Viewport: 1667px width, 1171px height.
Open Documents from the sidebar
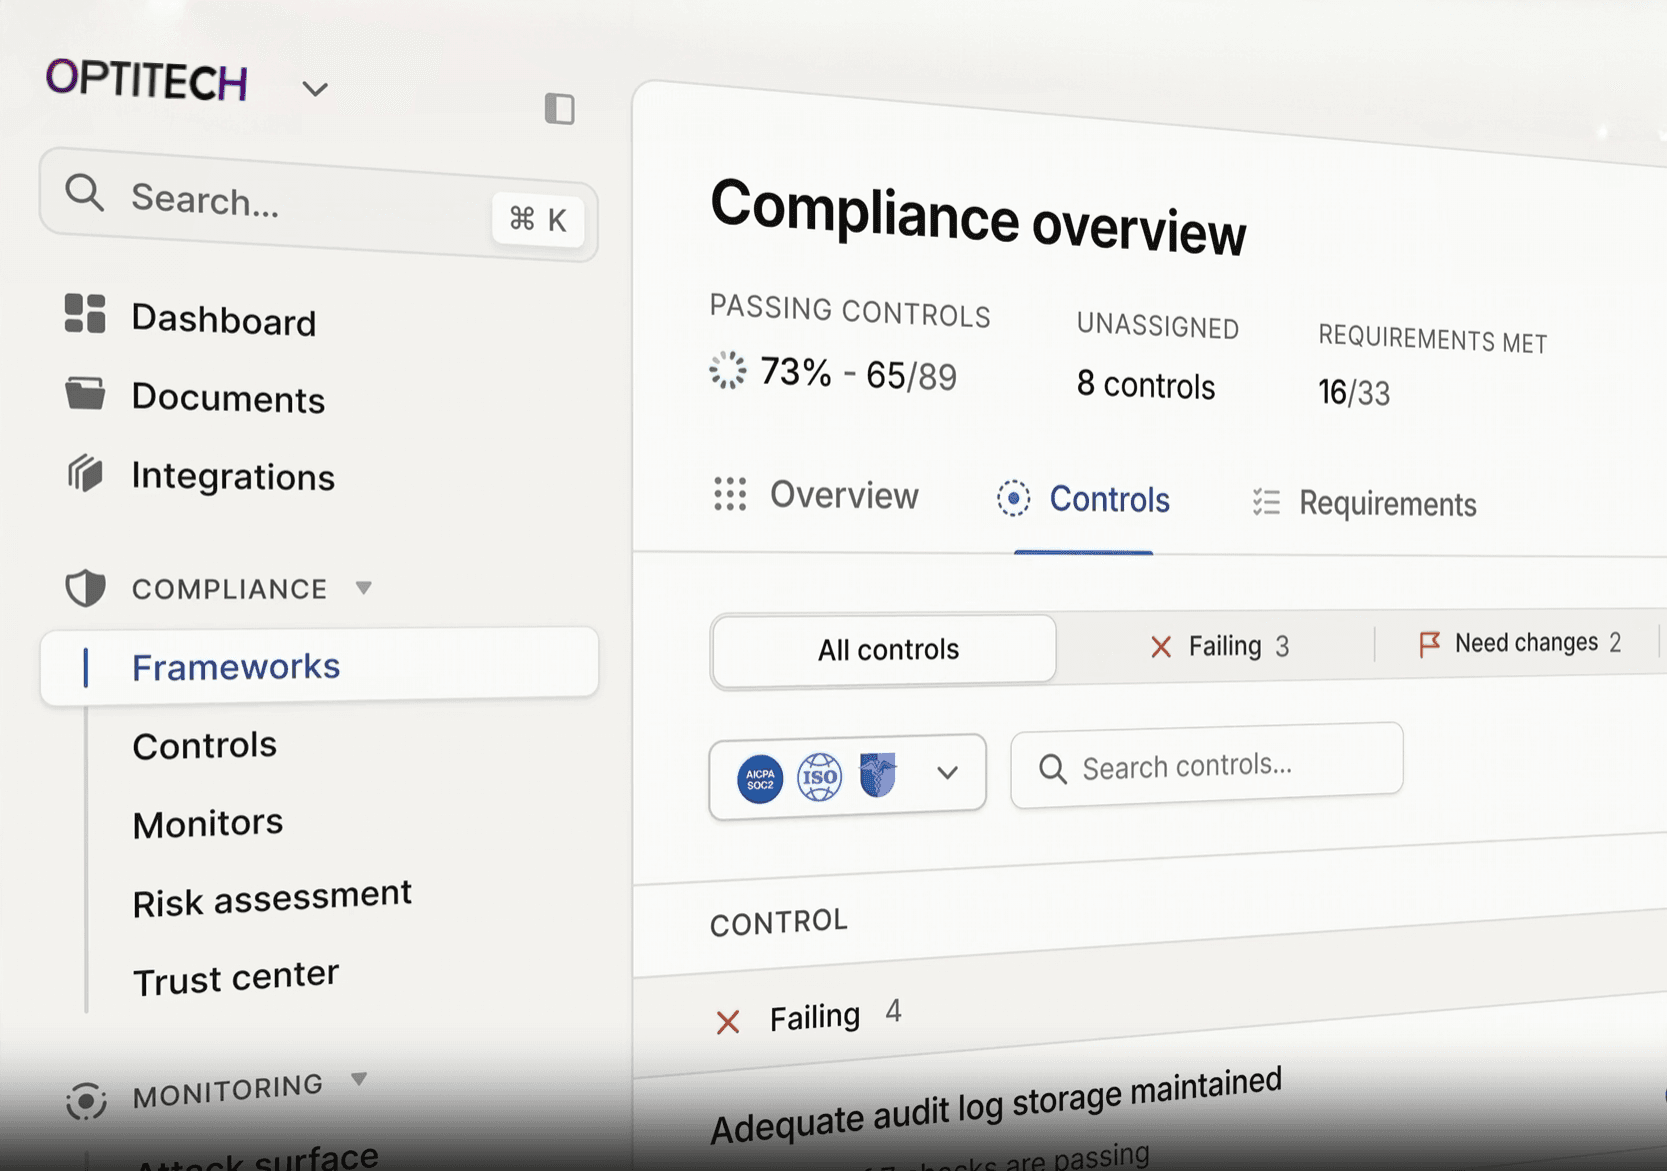pyautogui.click(x=229, y=398)
